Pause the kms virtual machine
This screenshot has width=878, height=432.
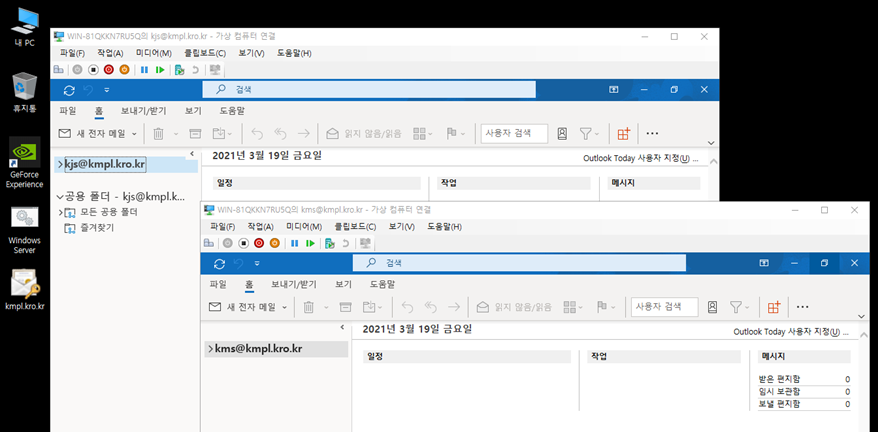[x=294, y=243]
